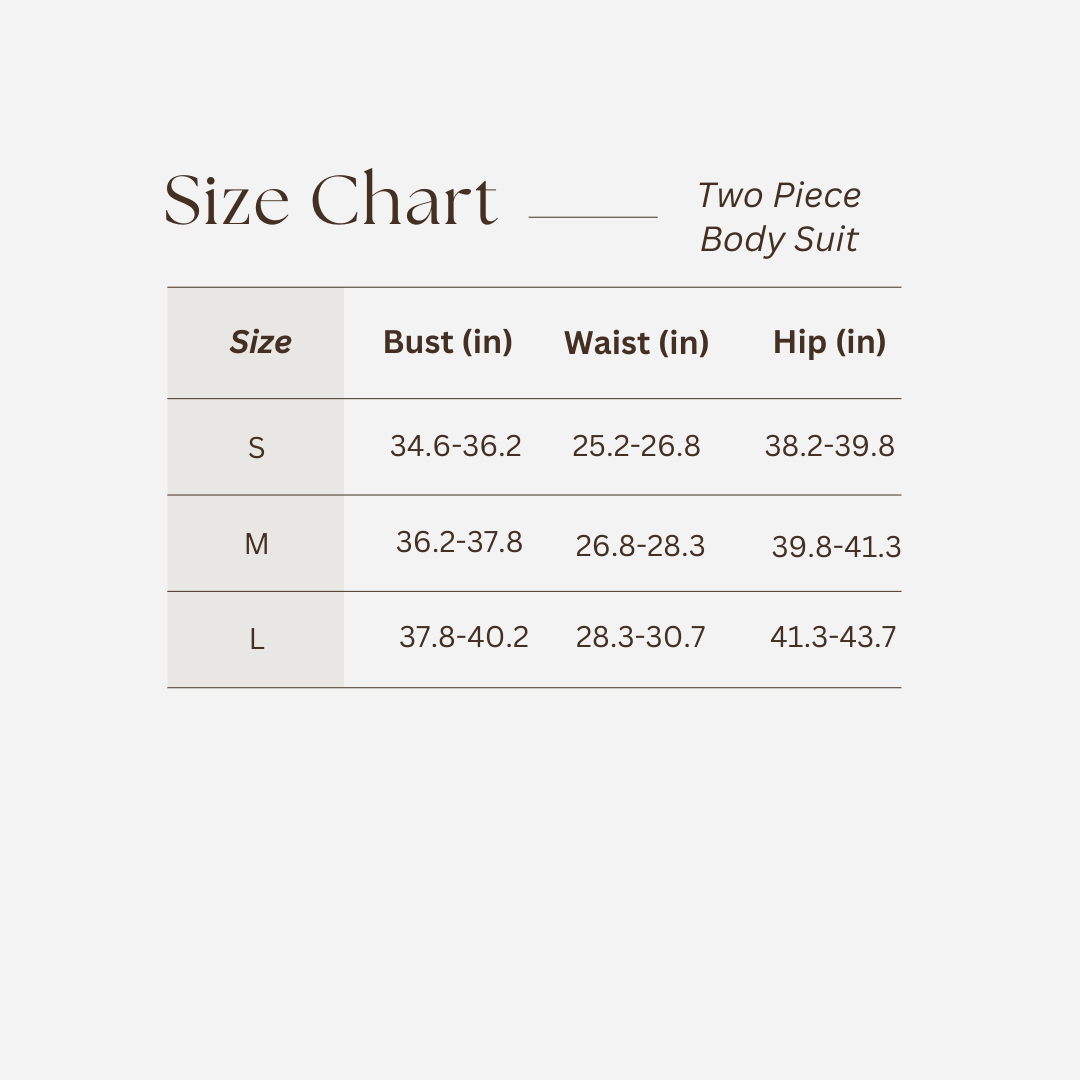Screen dimensions: 1080x1080
Task: Select the Bust (in) column header
Action: pyautogui.click(x=447, y=342)
